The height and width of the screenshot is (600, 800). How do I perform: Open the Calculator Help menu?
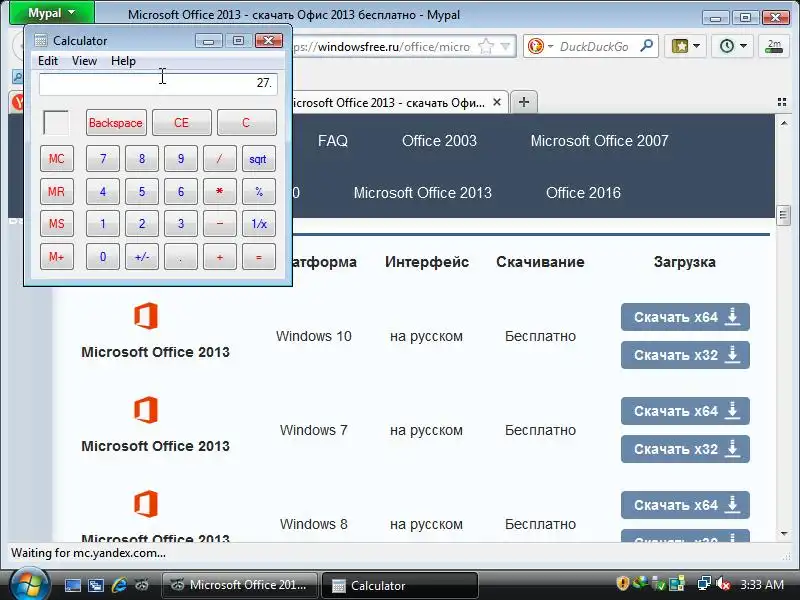(x=123, y=61)
